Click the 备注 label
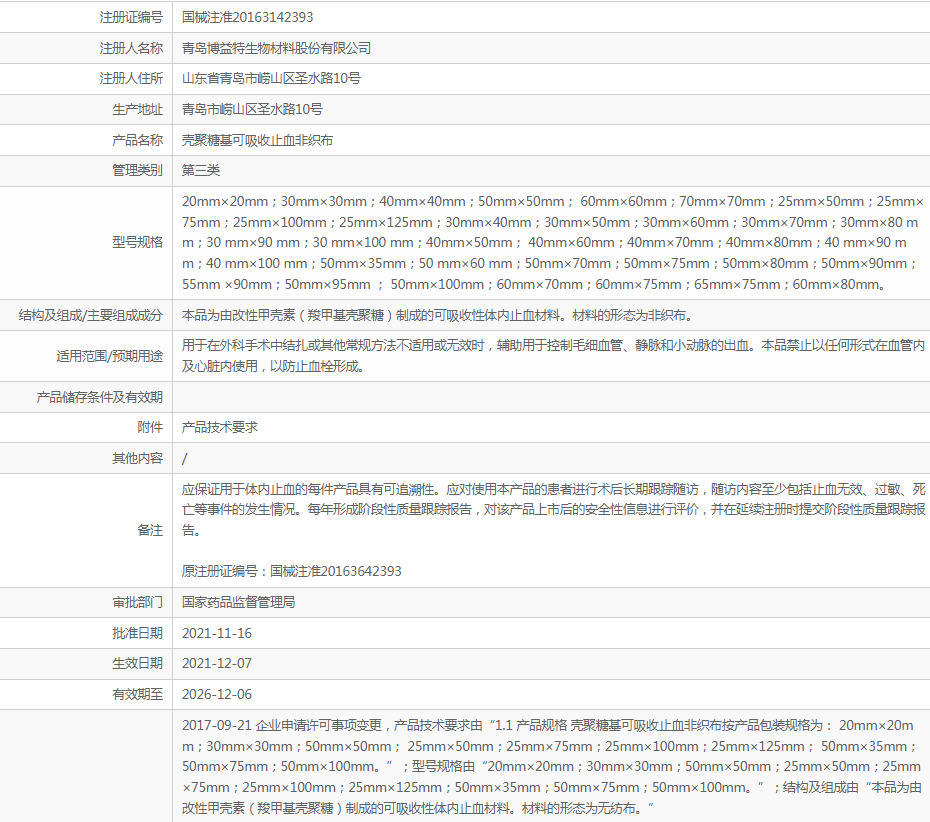Screen dimensions: 930x822 pos(150,530)
